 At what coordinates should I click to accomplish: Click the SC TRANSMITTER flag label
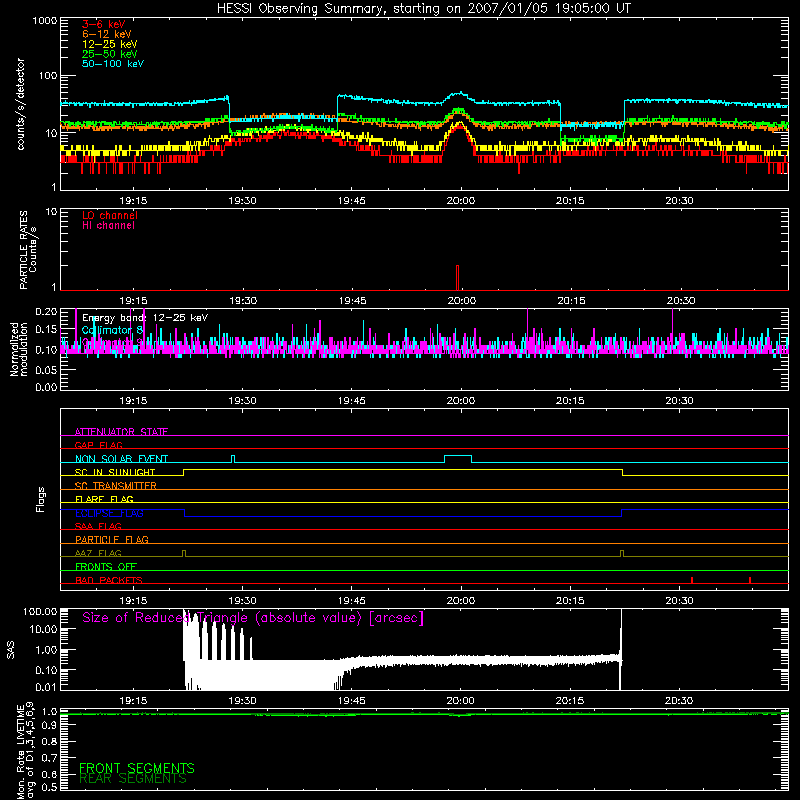(116, 486)
